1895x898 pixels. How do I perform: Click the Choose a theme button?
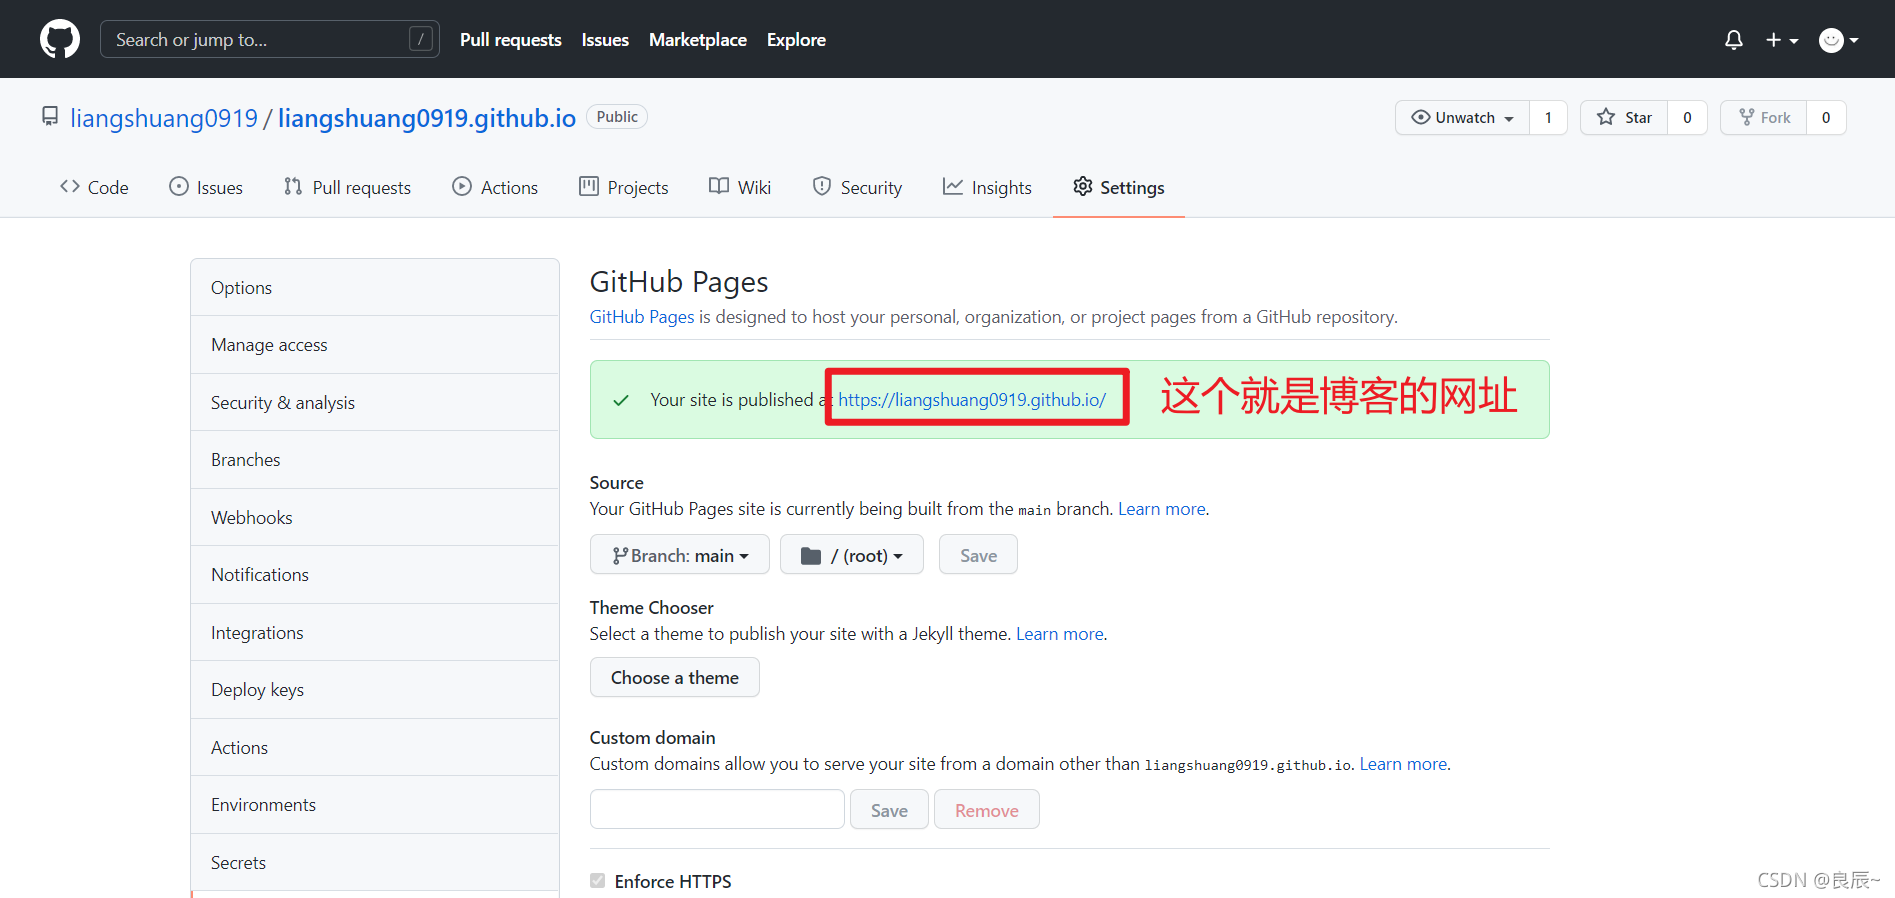tap(675, 678)
